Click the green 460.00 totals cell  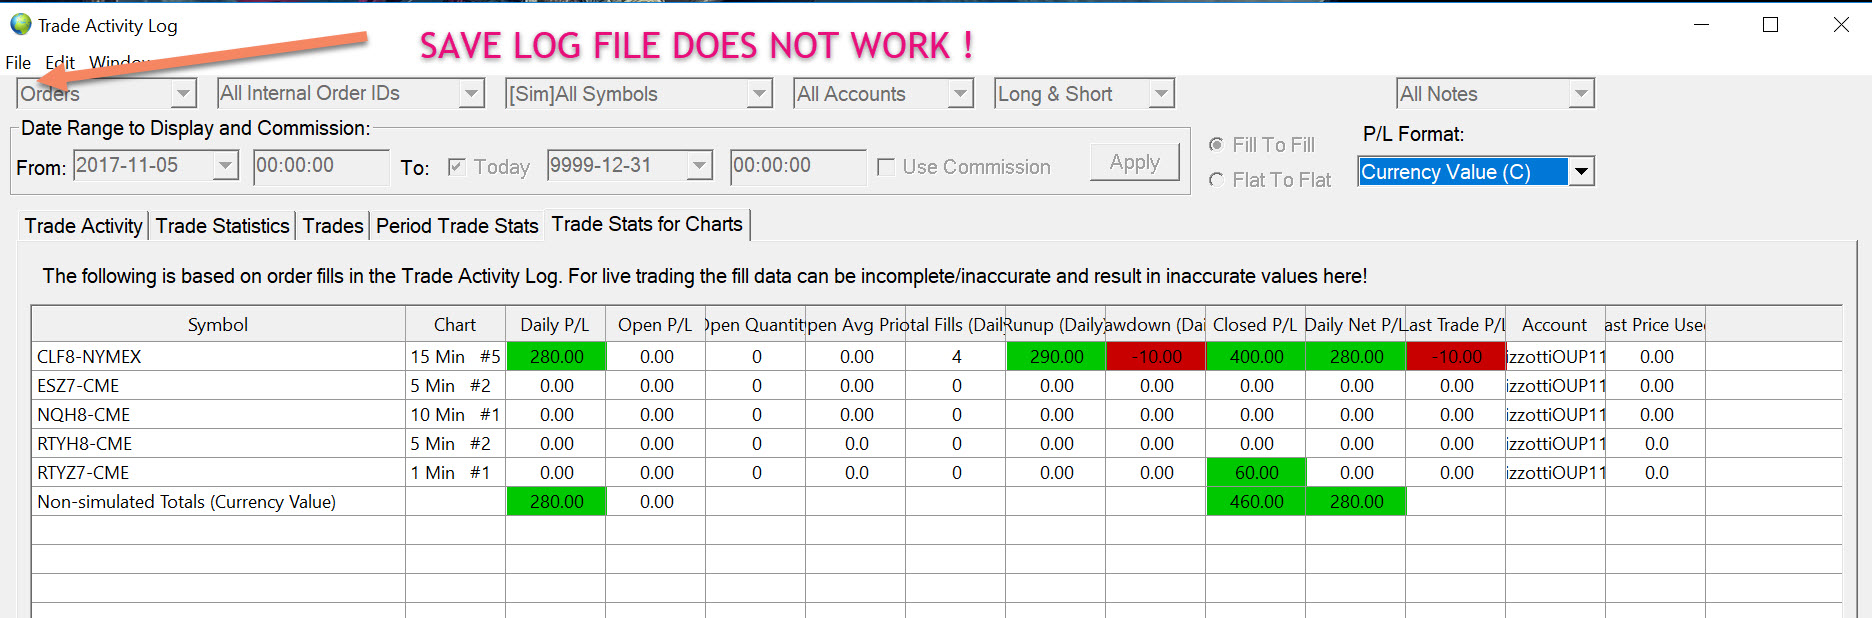point(1256,502)
